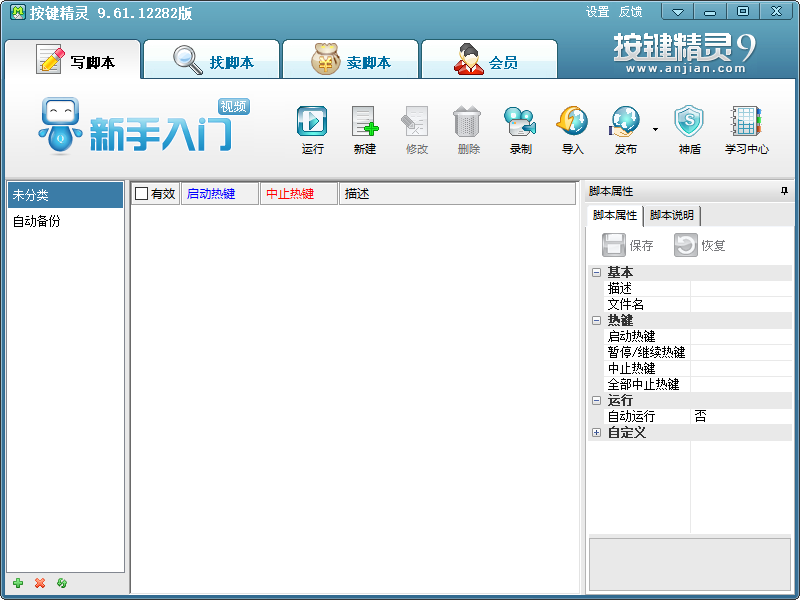
Task: Expand the 自定义 property group
Action: [x=595, y=433]
